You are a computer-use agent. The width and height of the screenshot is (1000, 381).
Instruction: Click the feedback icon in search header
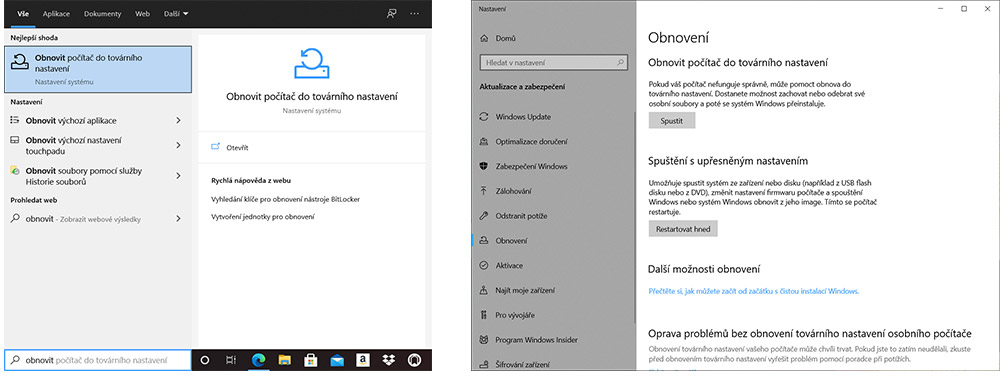(392, 13)
